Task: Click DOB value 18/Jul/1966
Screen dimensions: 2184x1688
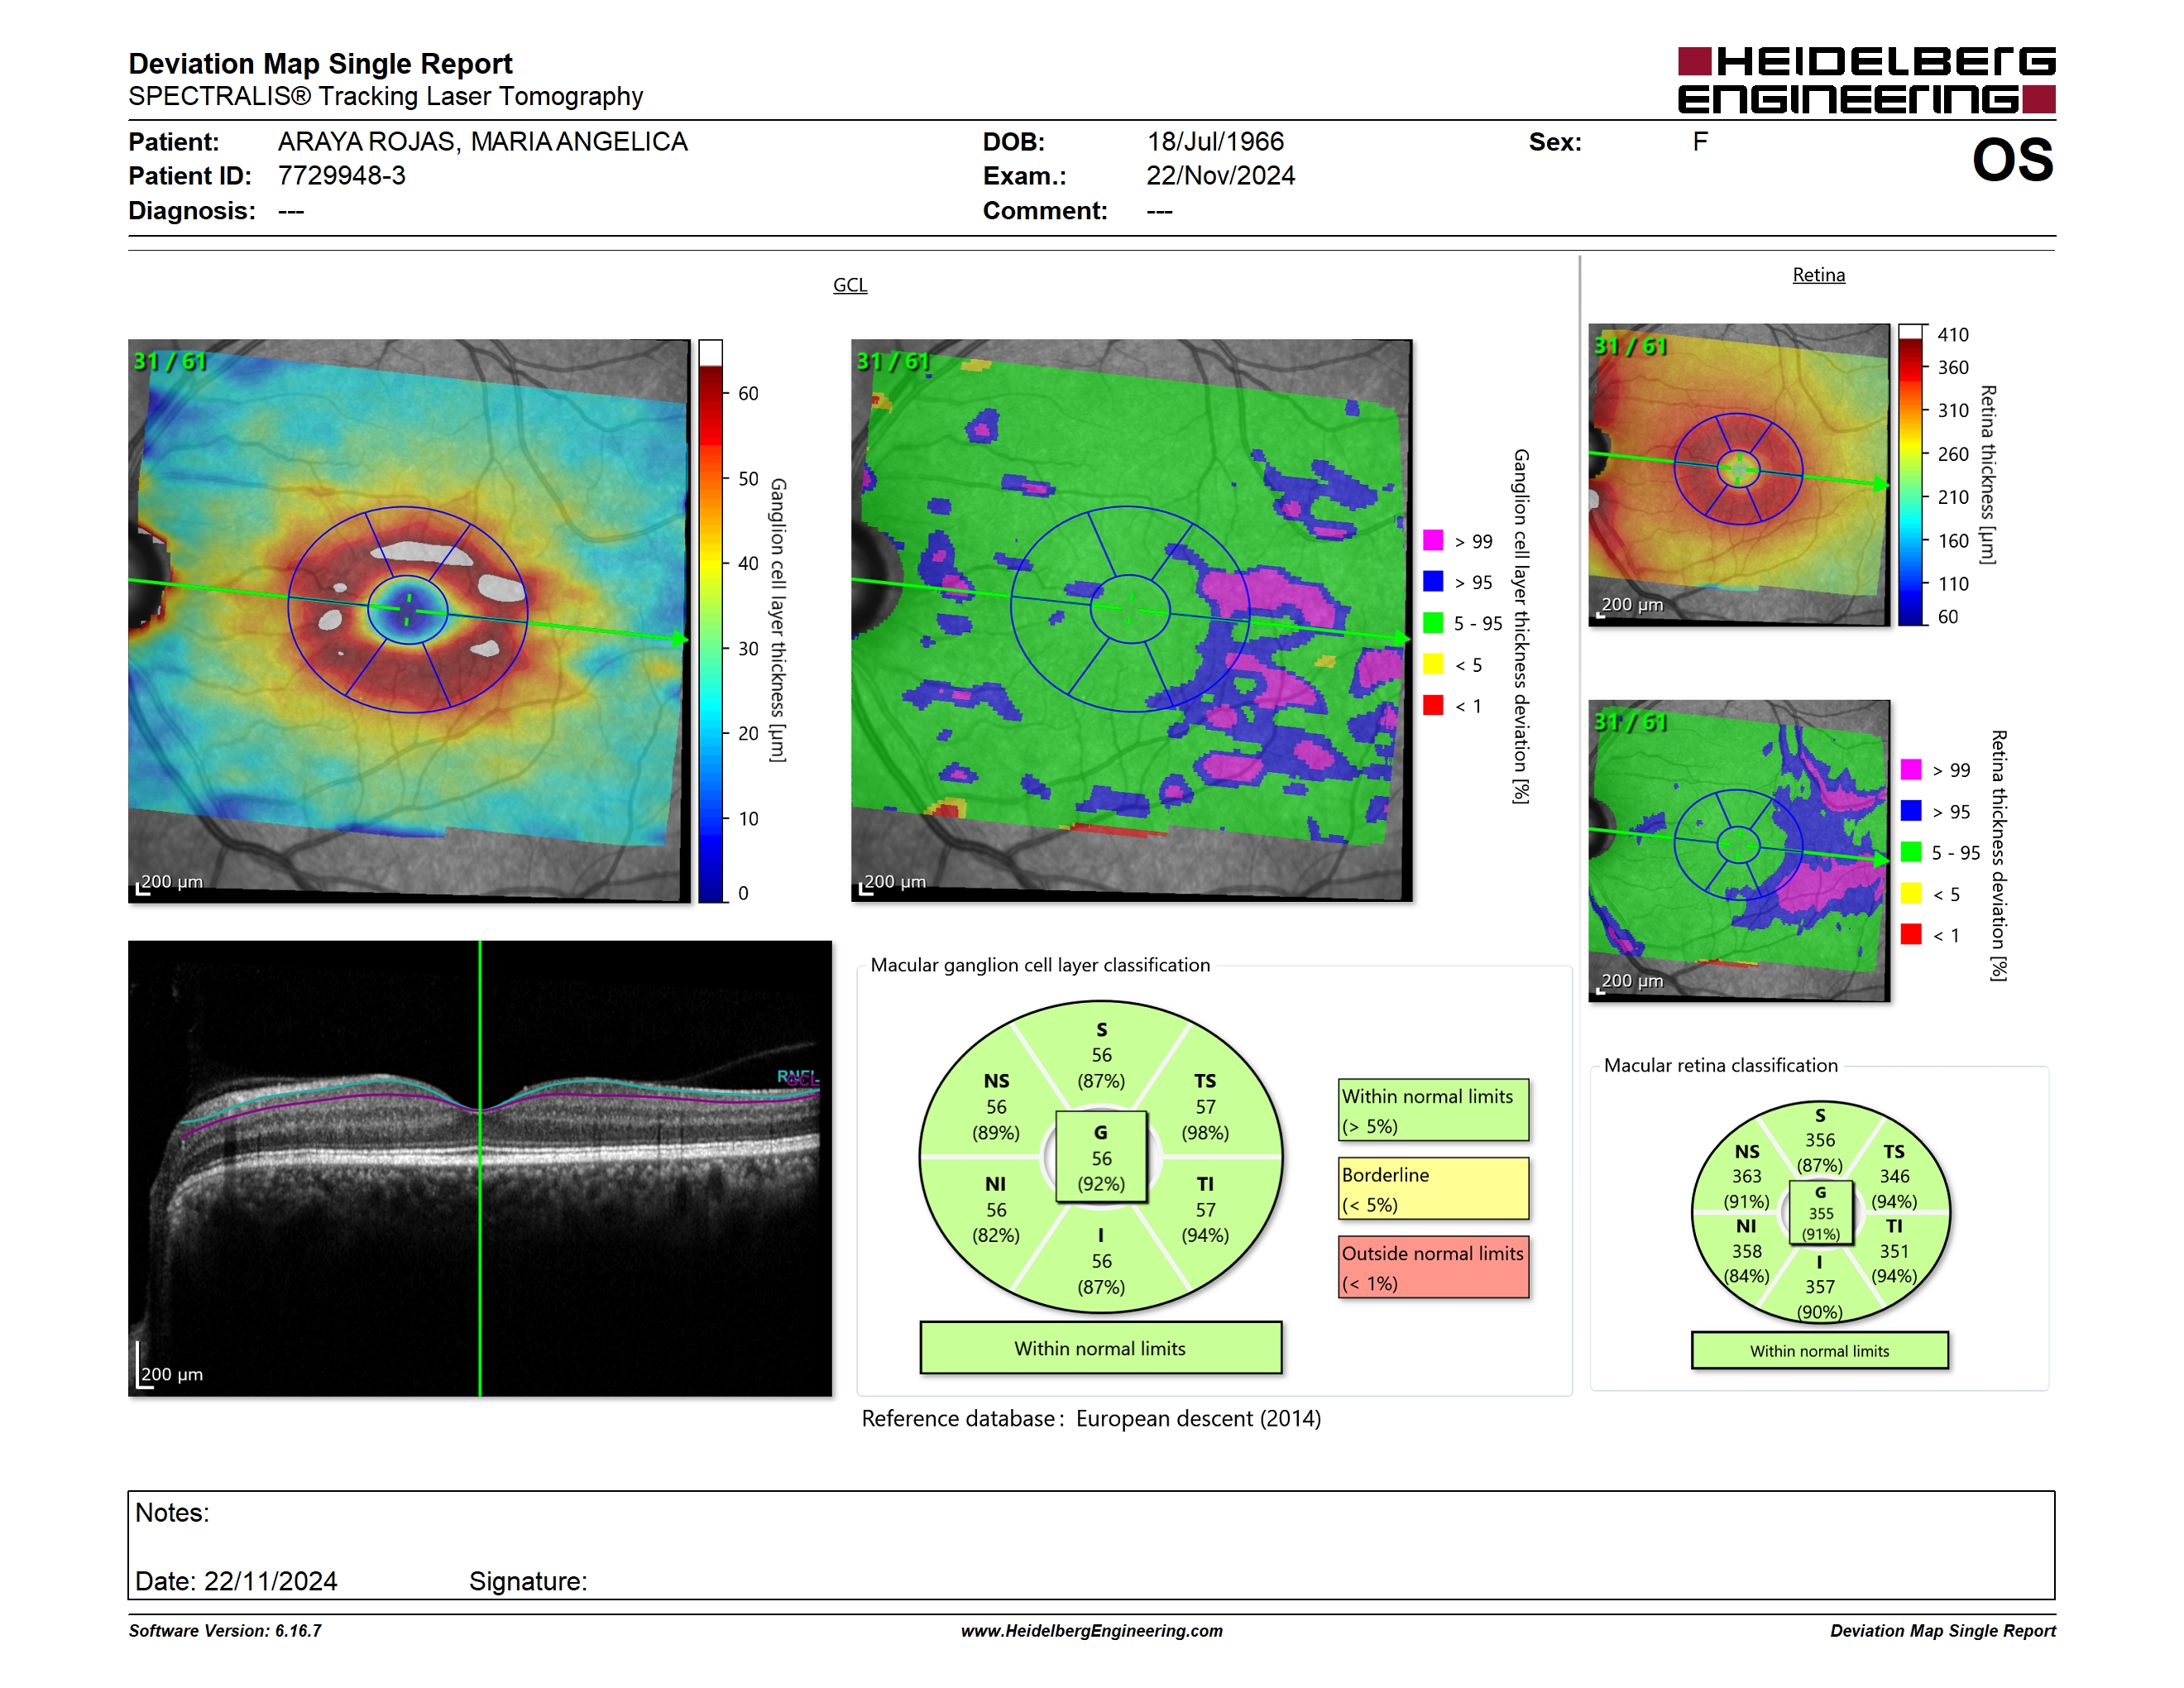Action: 1215,142
